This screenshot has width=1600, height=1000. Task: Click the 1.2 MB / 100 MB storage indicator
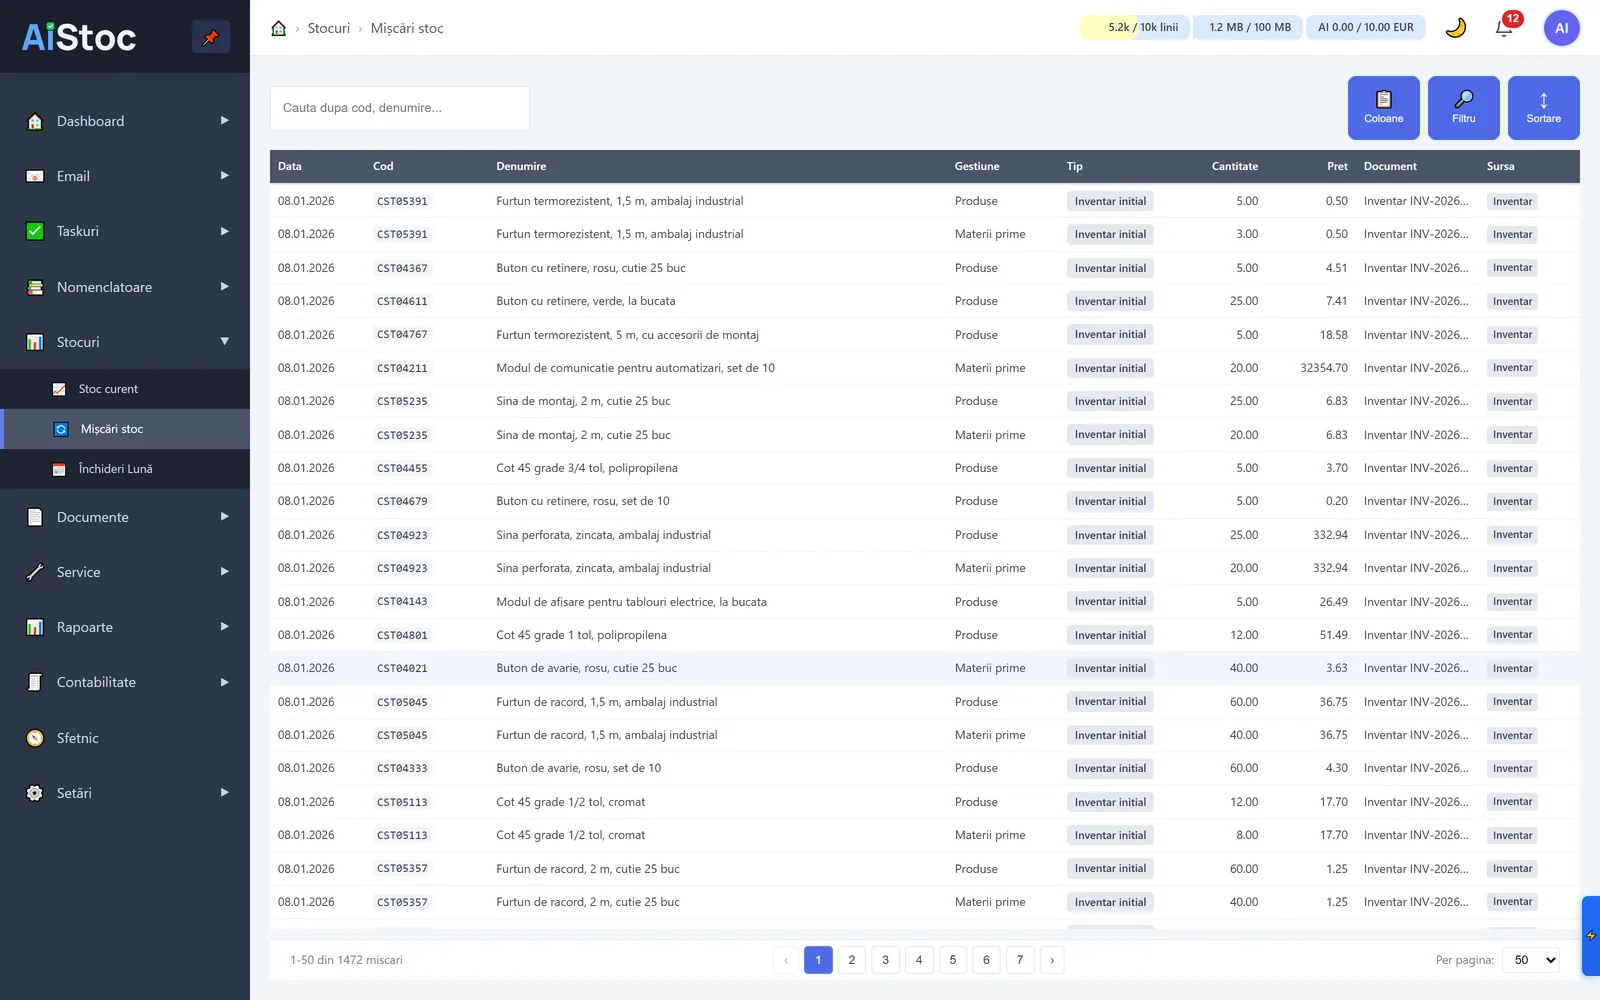[x=1249, y=28]
